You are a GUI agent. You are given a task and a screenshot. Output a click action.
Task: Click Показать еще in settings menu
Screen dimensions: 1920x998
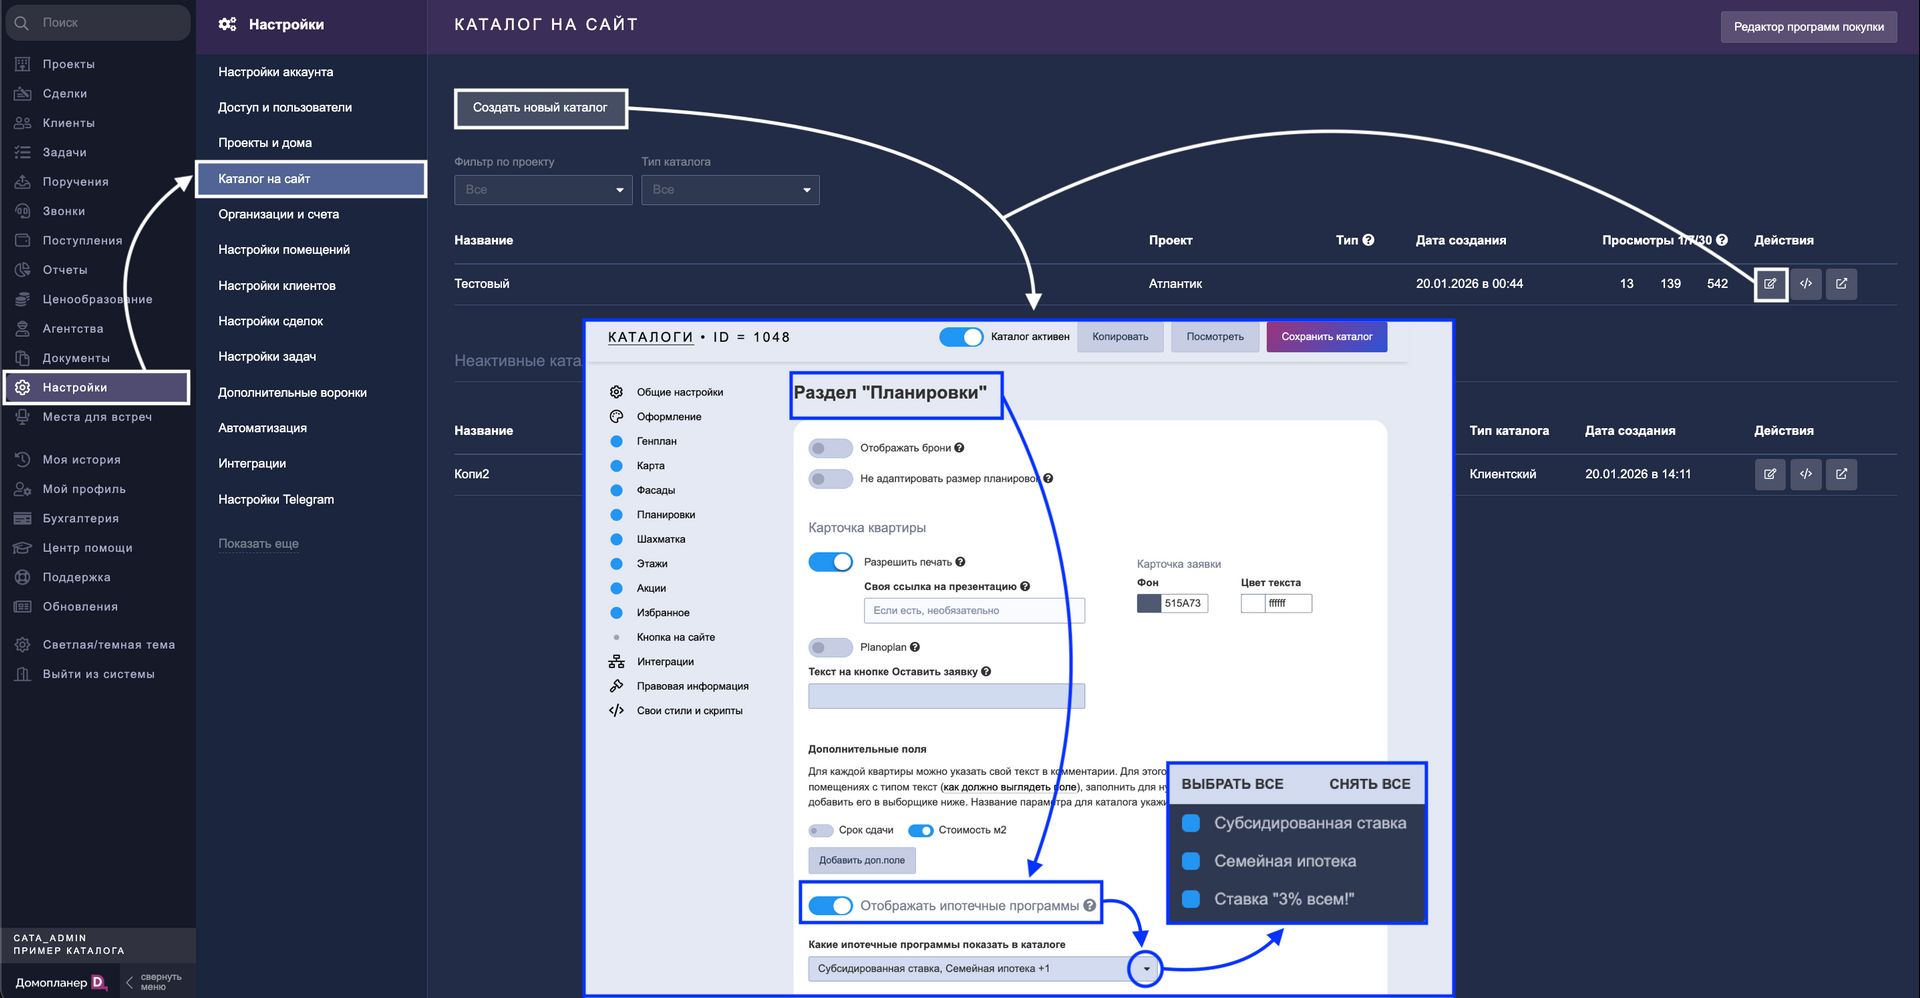pos(258,544)
